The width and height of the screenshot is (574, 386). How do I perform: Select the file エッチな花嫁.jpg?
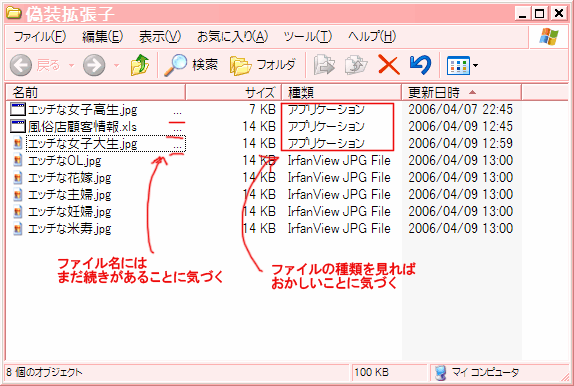point(69,178)
